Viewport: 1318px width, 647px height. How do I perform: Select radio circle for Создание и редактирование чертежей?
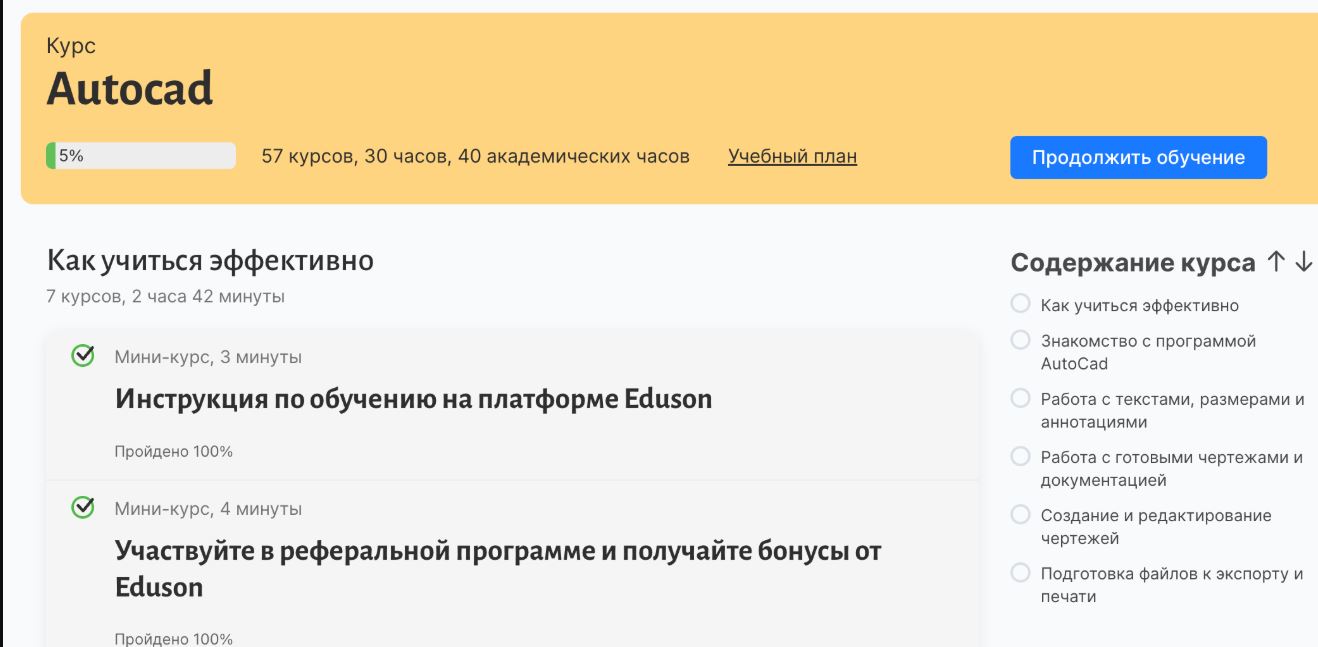[x=1021, y=515]
